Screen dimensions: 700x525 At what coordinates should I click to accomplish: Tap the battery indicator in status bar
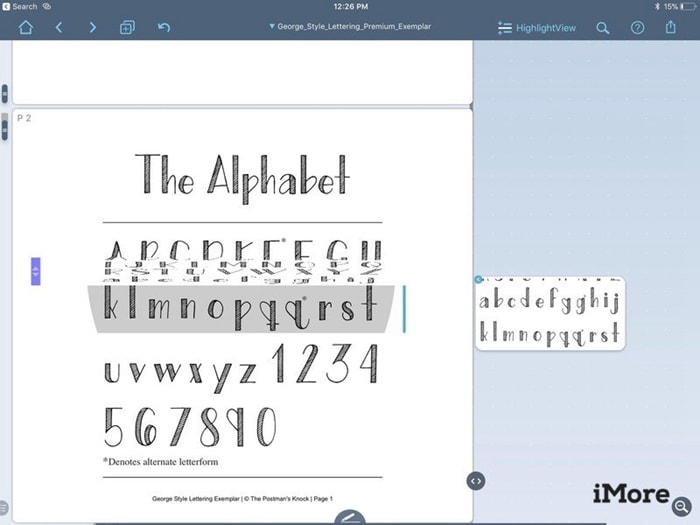click(x=688, y=6)
